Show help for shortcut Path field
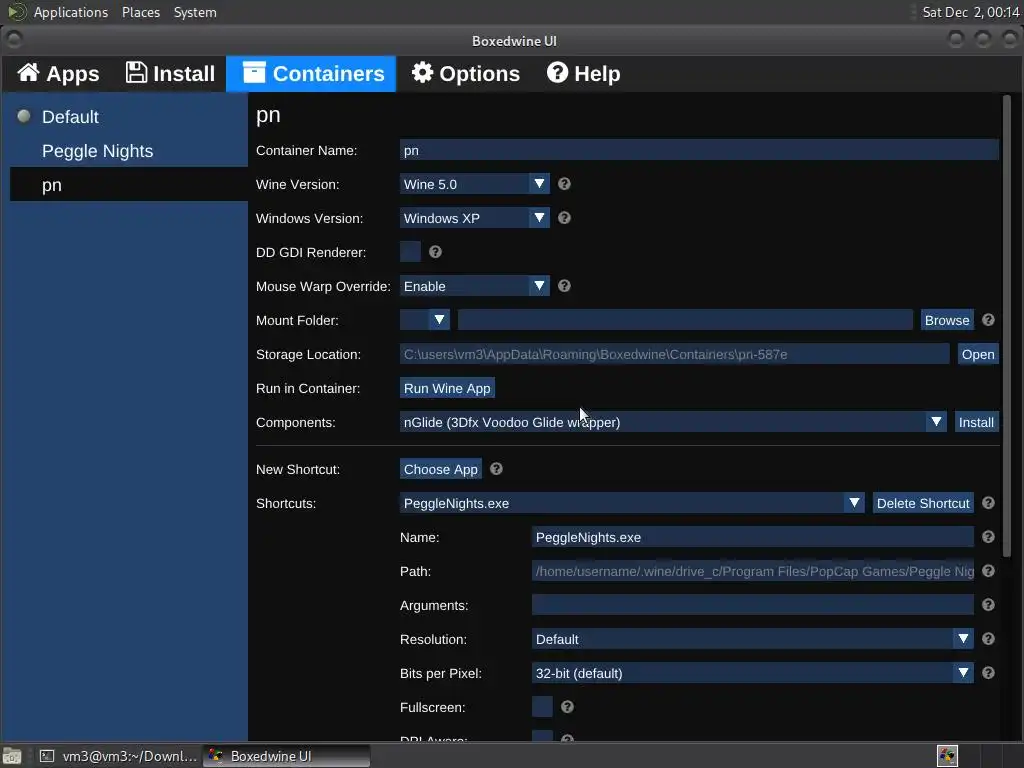The image size is (1024, 768). point(988,571)
